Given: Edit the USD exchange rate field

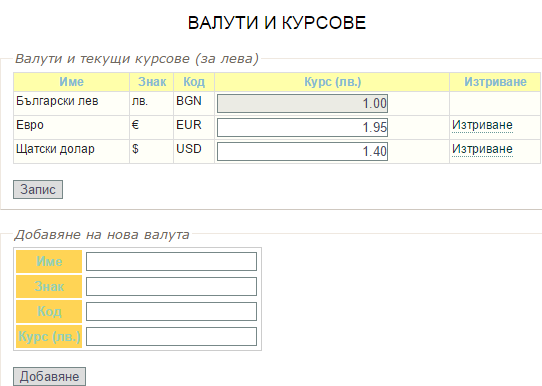Looking at the screenshot, I should pos(302,151).
